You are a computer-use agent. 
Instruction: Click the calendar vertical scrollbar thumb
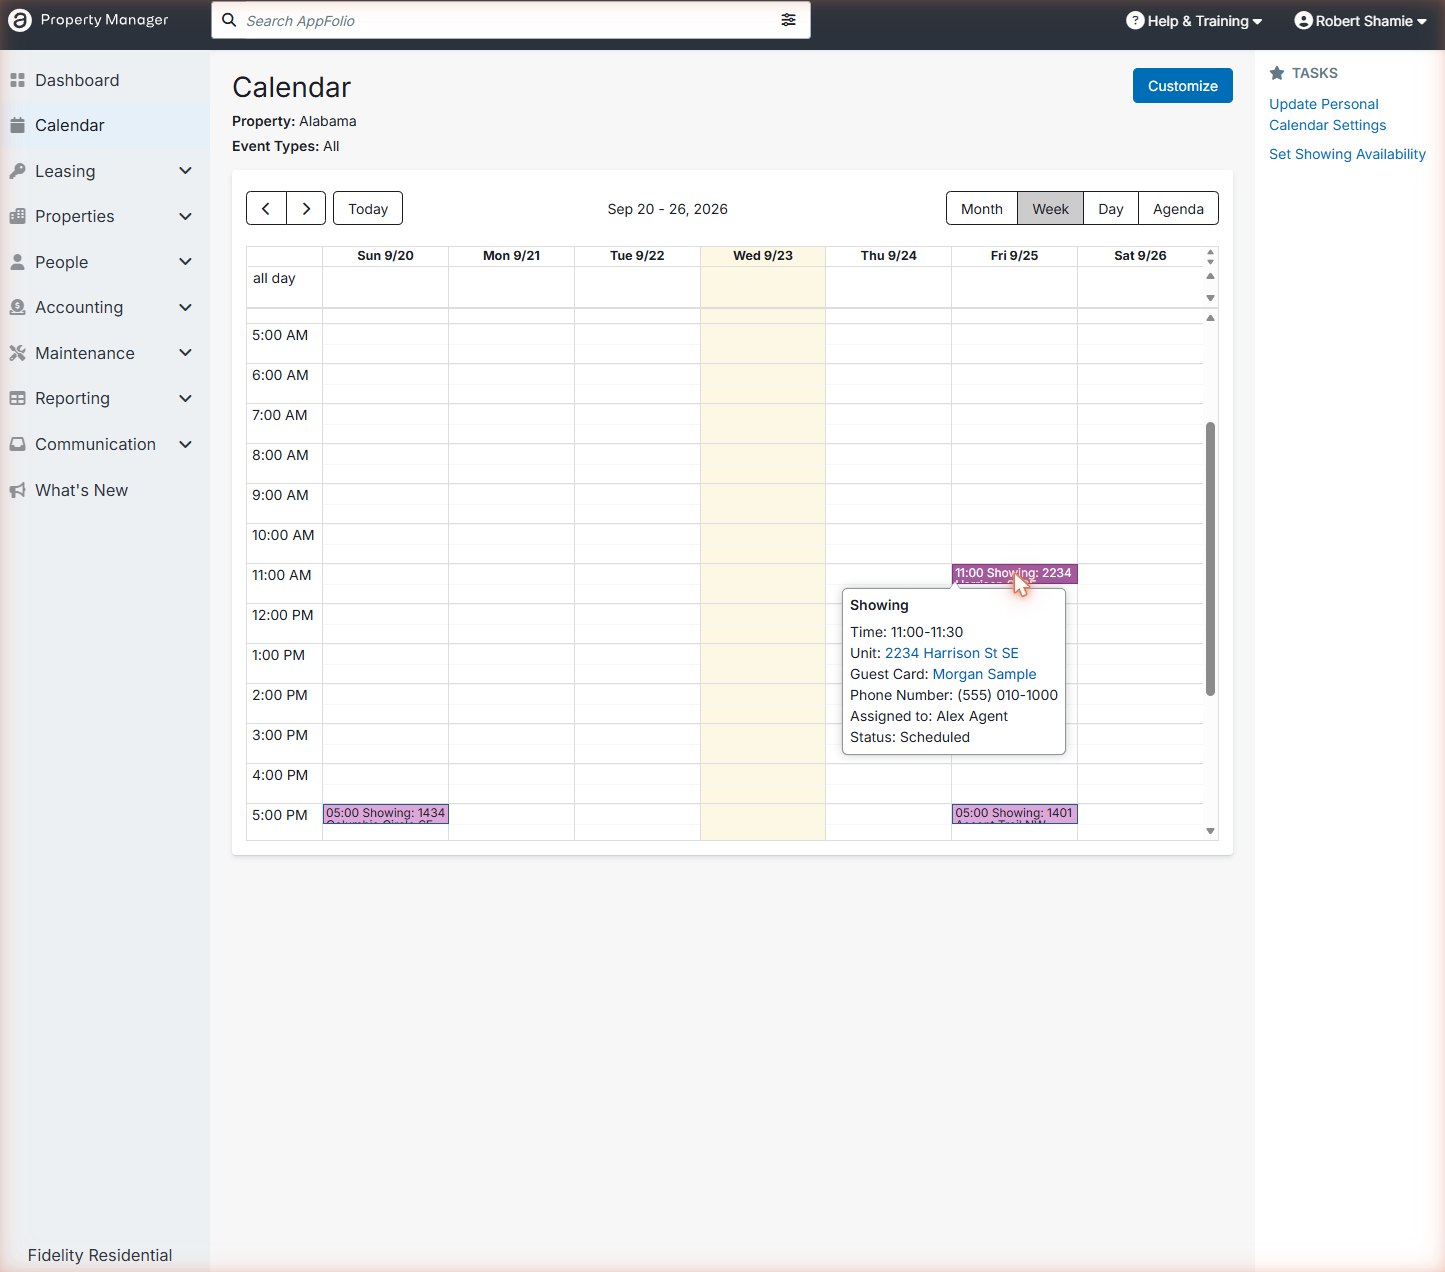pyautogui.click(x=1210, y=559)
